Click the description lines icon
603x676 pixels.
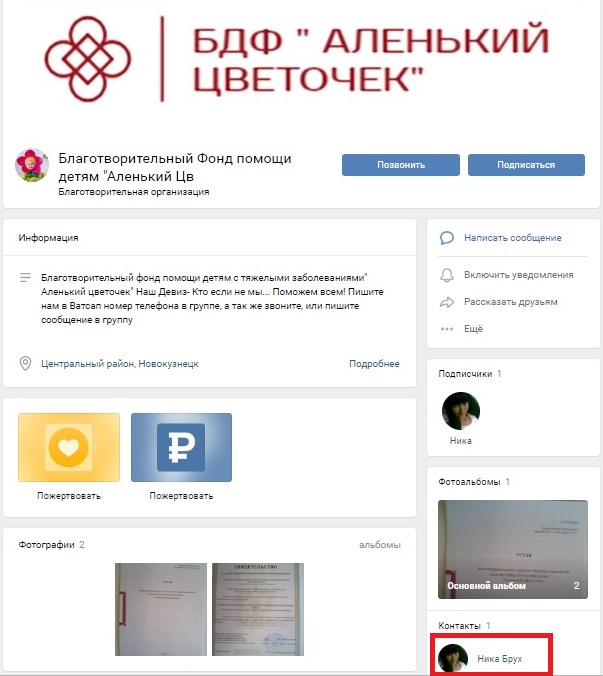coord(25,278)
